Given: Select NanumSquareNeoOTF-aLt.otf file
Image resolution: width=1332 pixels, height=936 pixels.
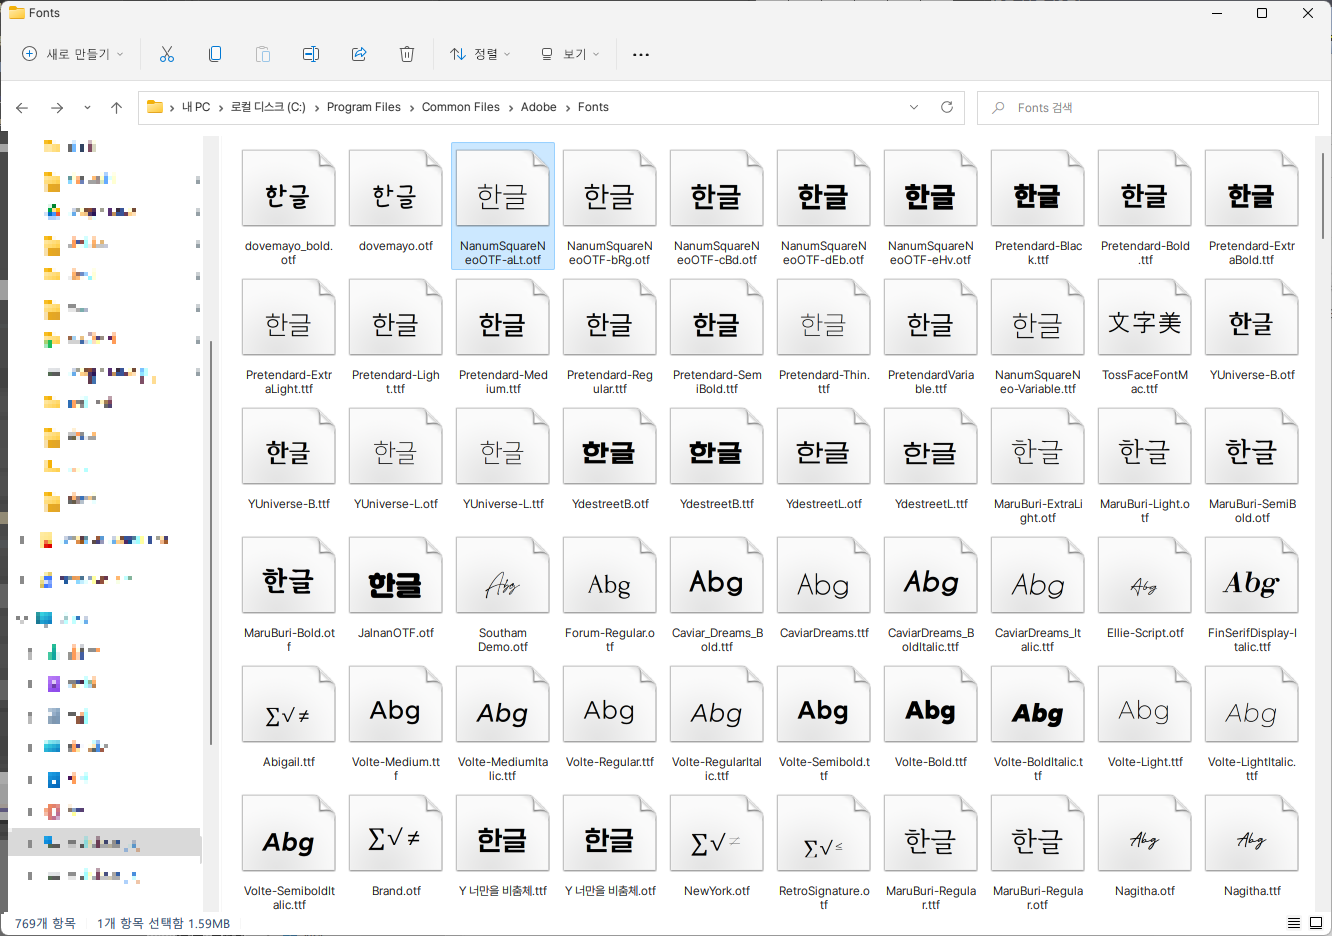Looking at the screenshot, I should tap(502, 206).
